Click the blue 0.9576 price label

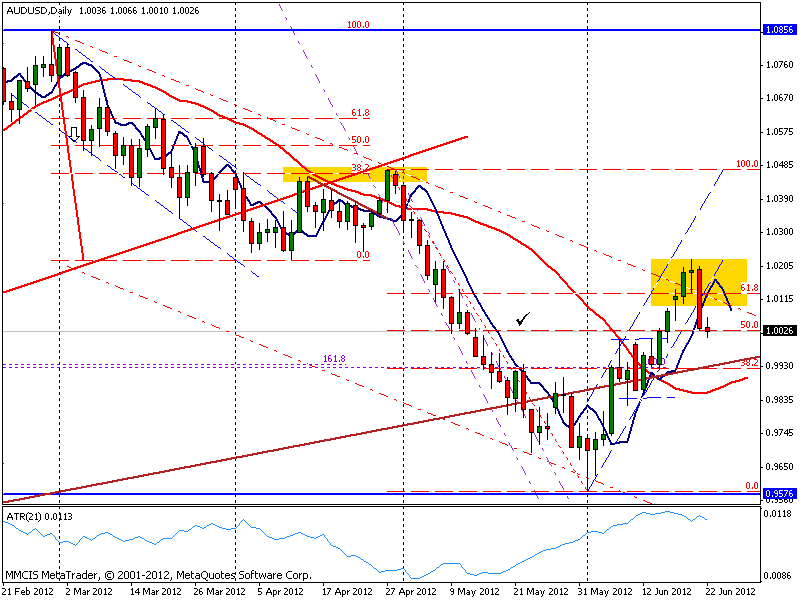tap(780, 493)
